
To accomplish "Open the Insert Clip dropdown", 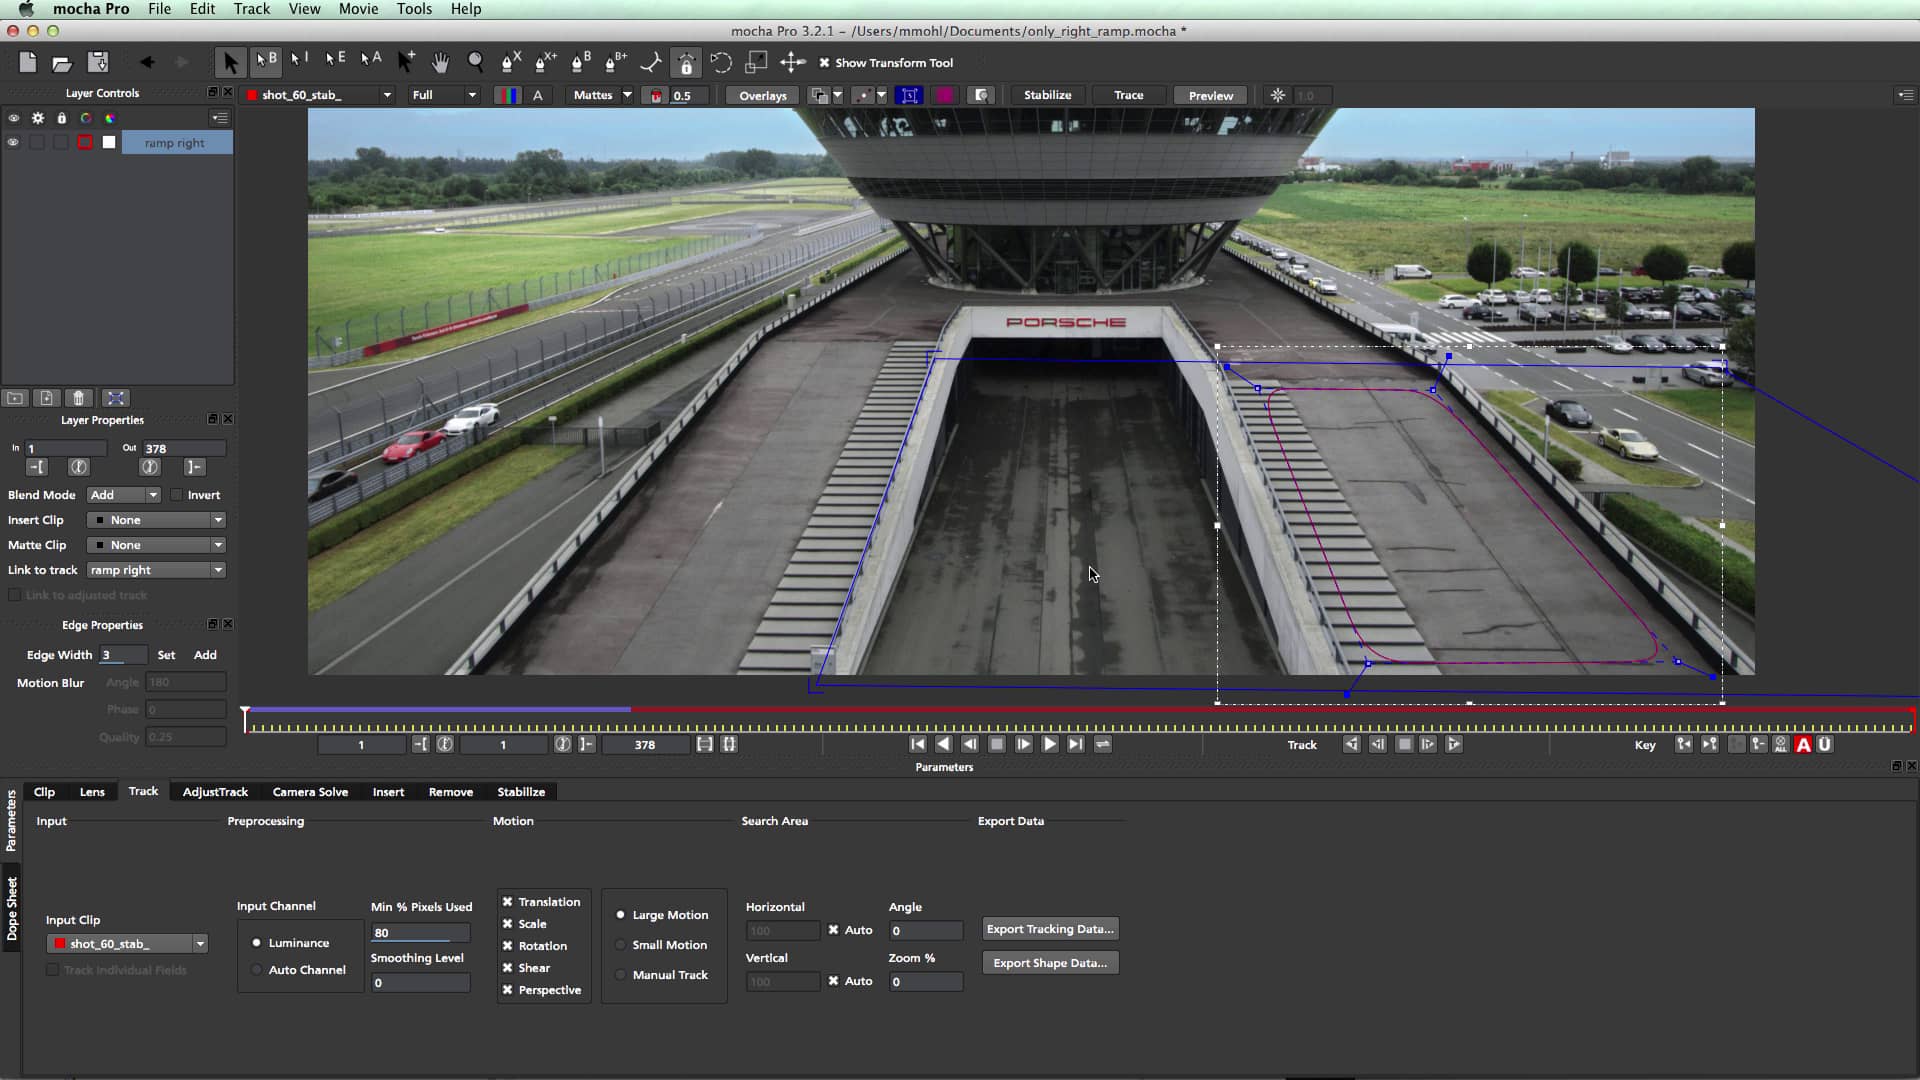I will click(155, 519).
